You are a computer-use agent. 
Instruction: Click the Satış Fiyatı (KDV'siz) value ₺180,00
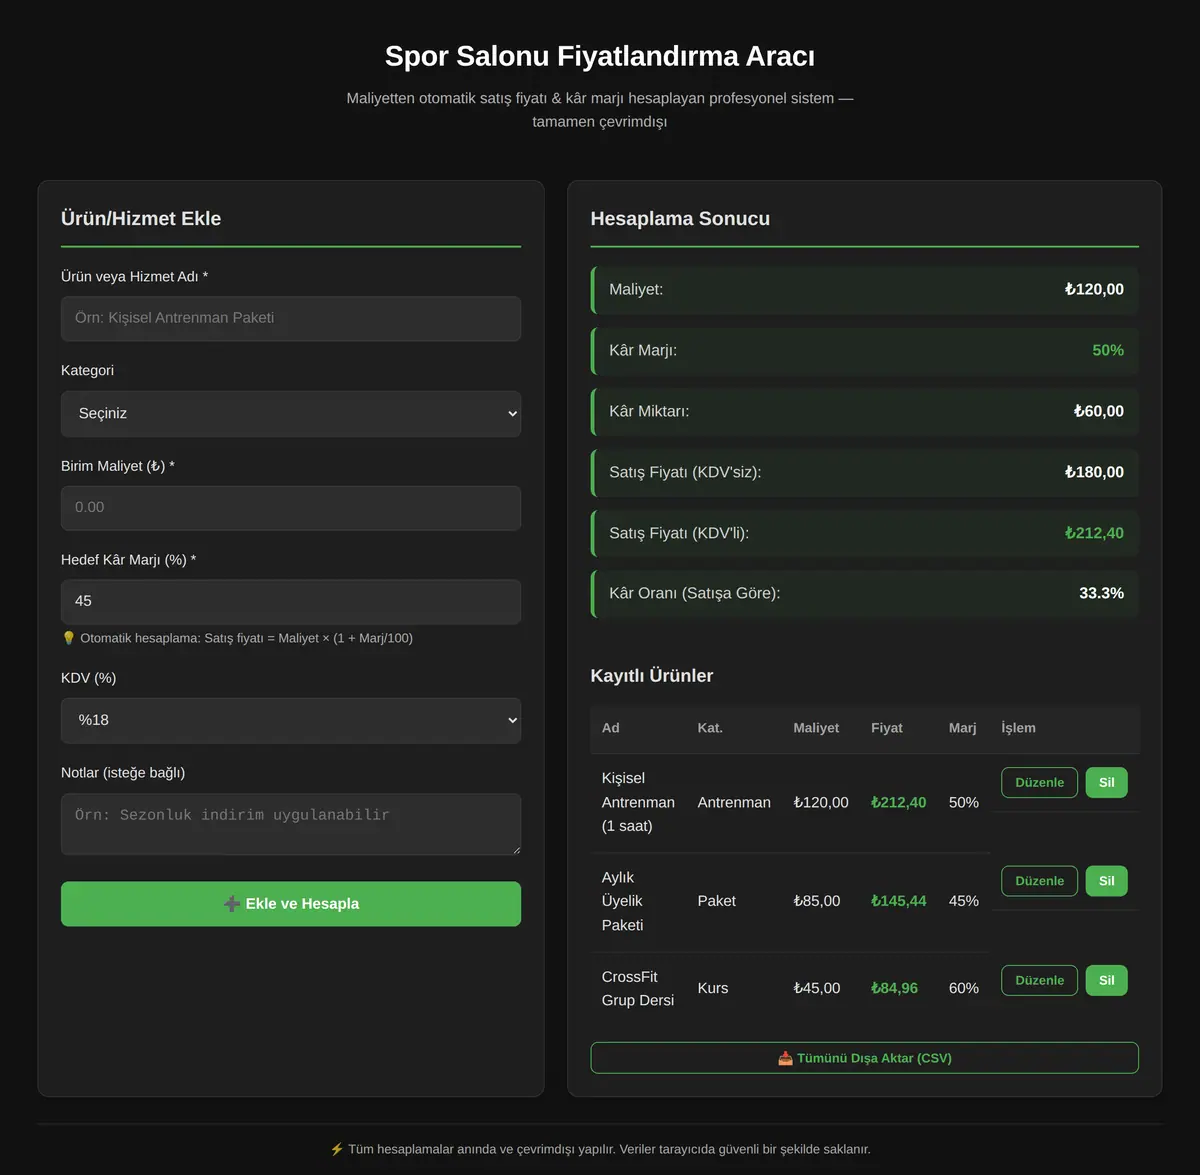1094,472
